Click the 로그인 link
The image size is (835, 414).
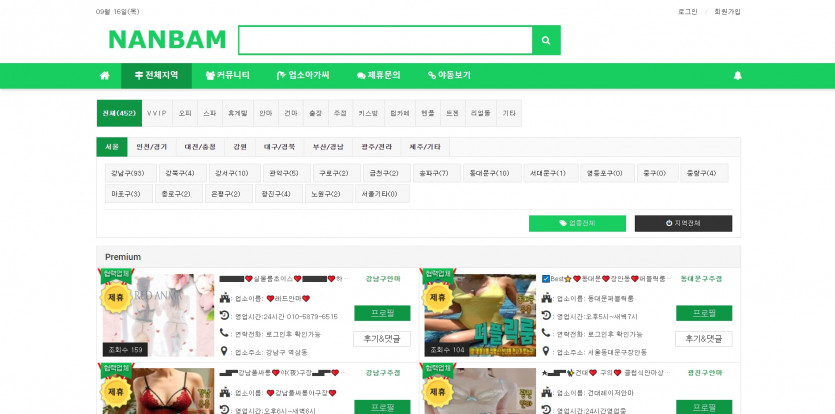687,12
